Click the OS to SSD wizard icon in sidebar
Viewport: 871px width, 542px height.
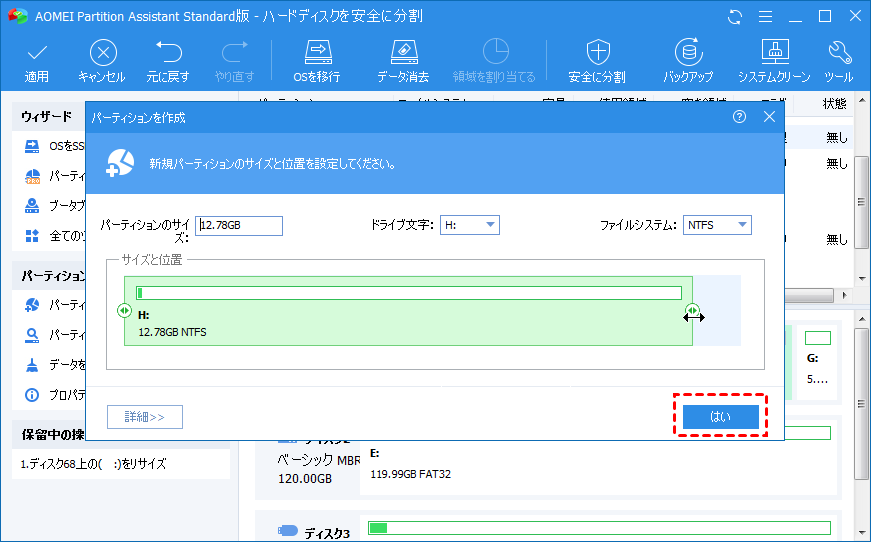pos(32,146)
